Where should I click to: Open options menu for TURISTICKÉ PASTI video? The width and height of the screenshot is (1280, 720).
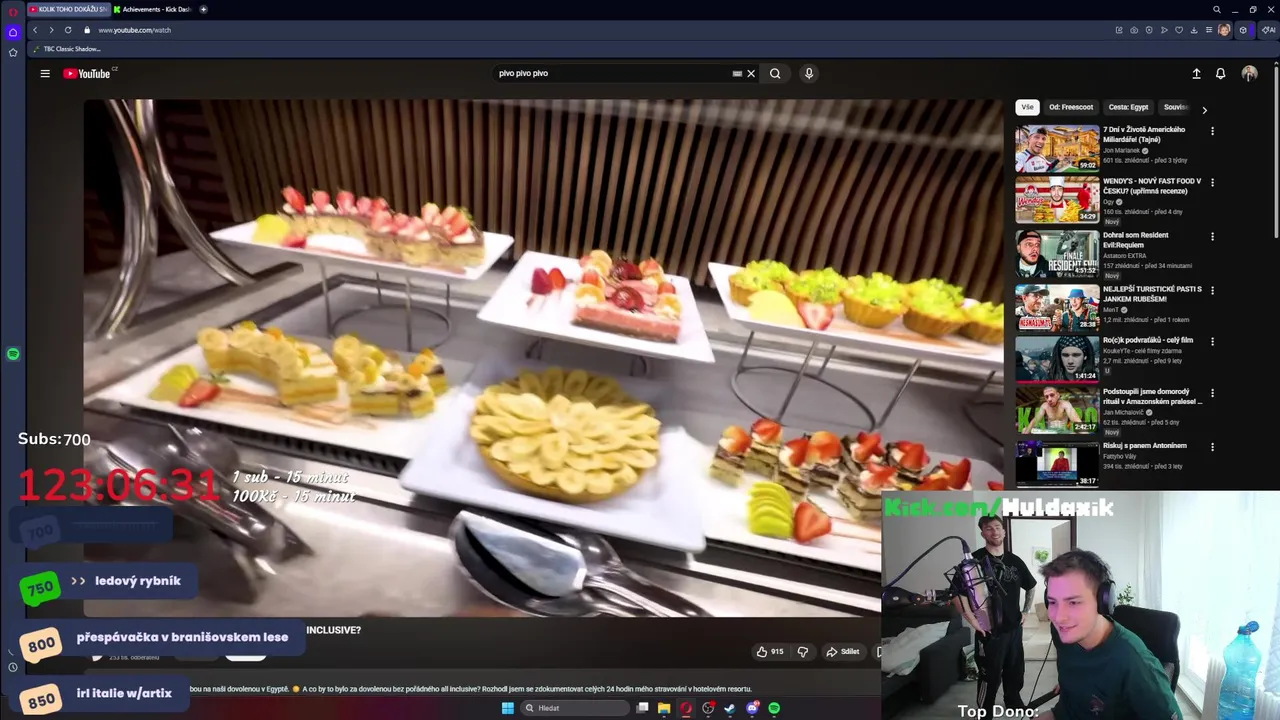pyautogui.click(x=1212, y=290)
